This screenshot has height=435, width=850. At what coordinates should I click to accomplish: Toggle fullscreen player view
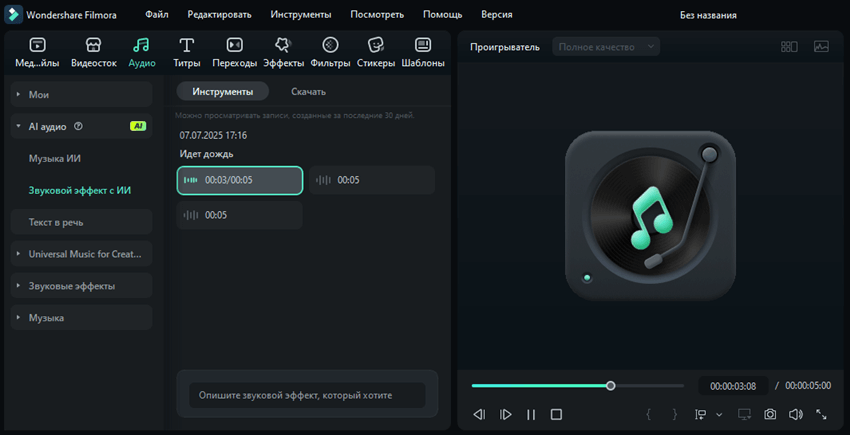point(821,415)
